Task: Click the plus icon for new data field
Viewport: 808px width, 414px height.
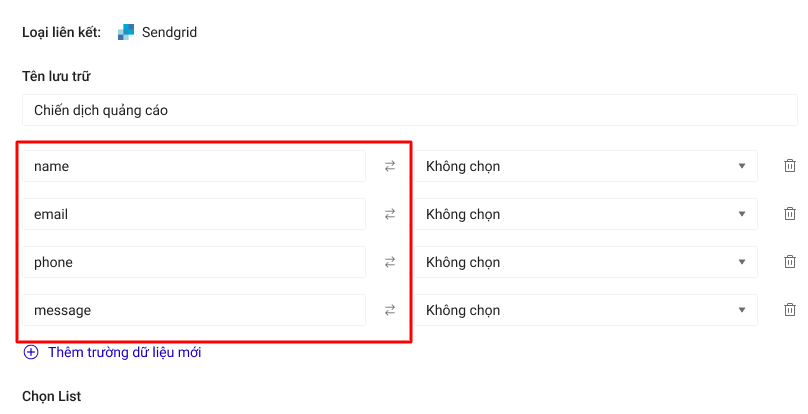Action: click(x=30, y=352)
